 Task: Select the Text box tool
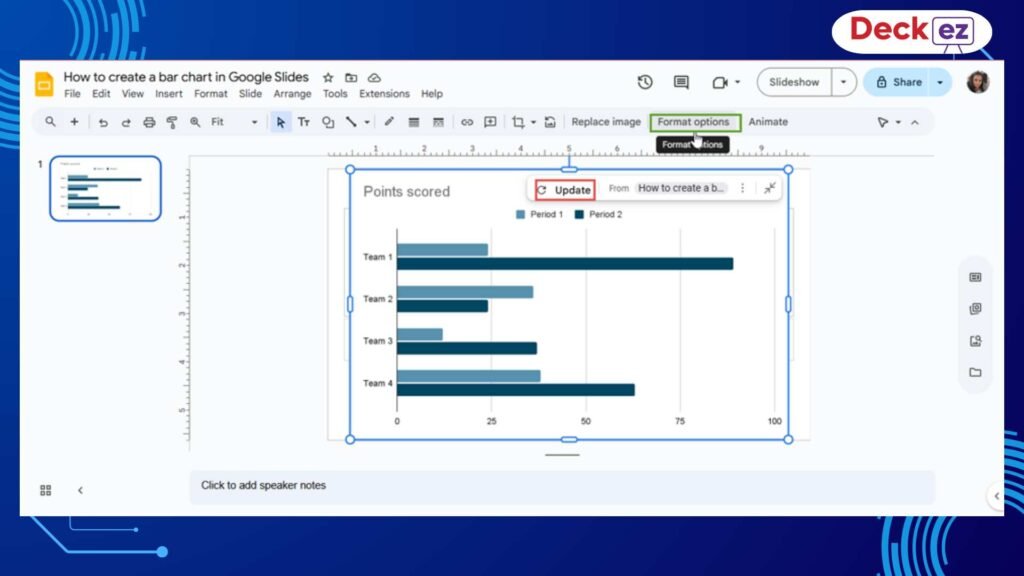304,122
